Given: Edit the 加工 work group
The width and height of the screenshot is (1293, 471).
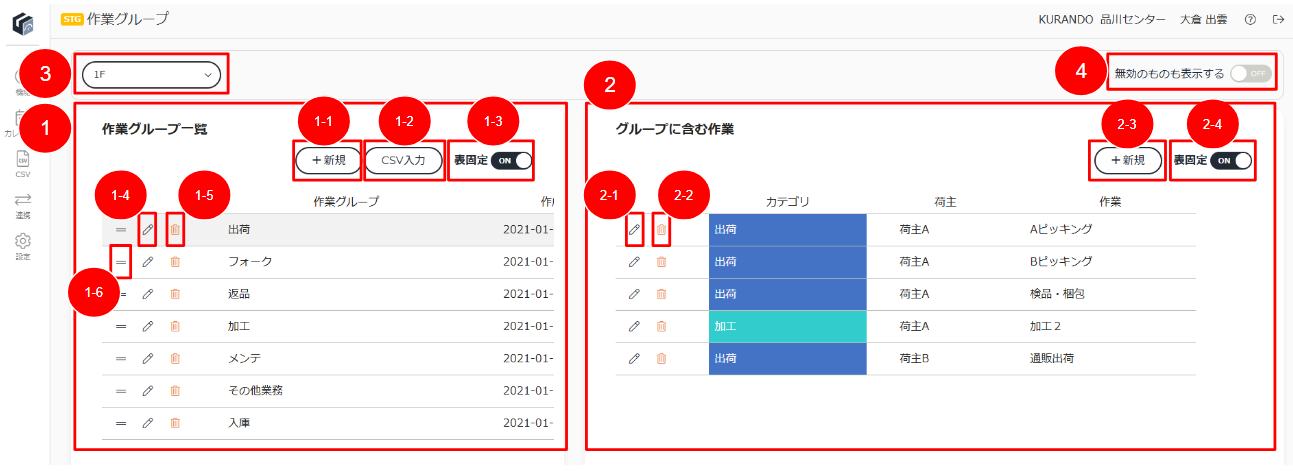Looking at the screenshot, I should (148, 326).
